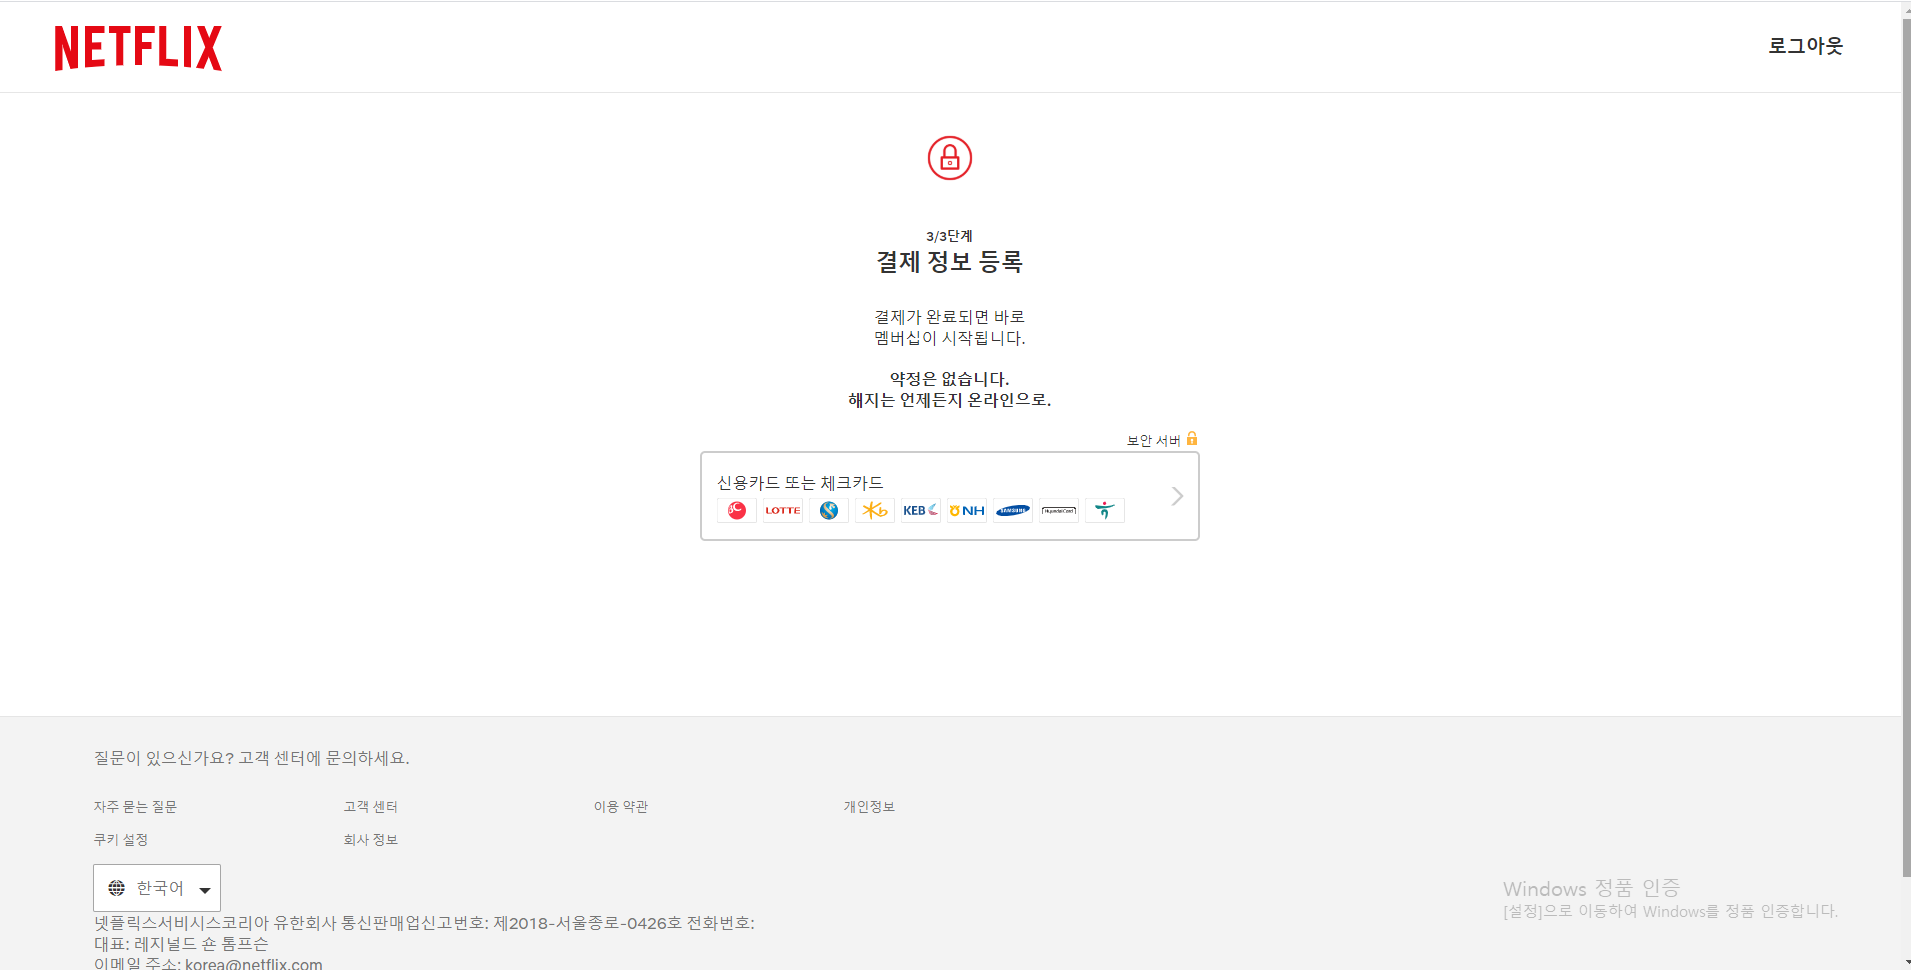
Task: Select the KEB card logo
Action: (x=921, y=511)
